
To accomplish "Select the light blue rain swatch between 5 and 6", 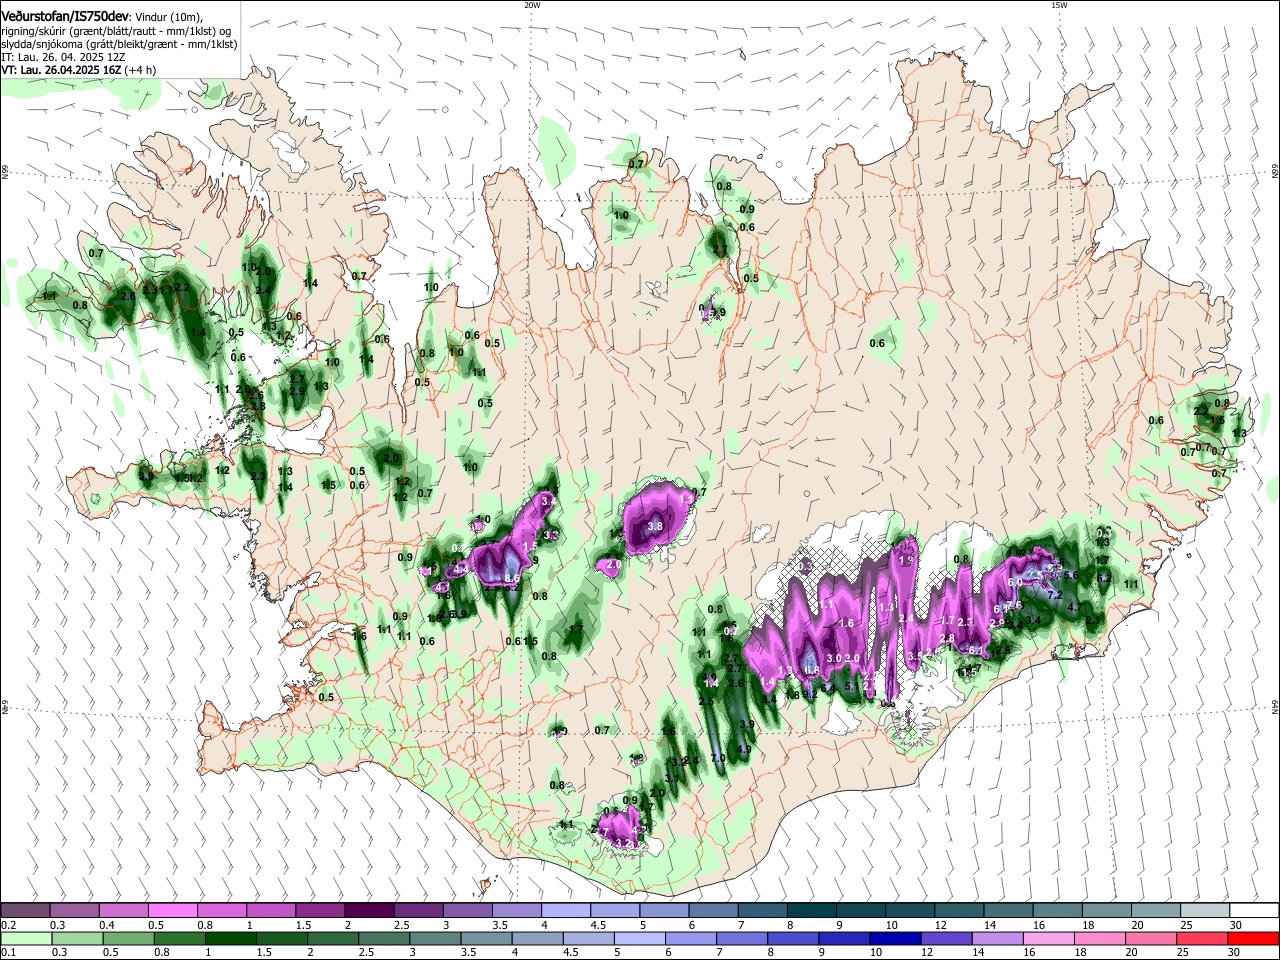I will [x=638, y=938].
